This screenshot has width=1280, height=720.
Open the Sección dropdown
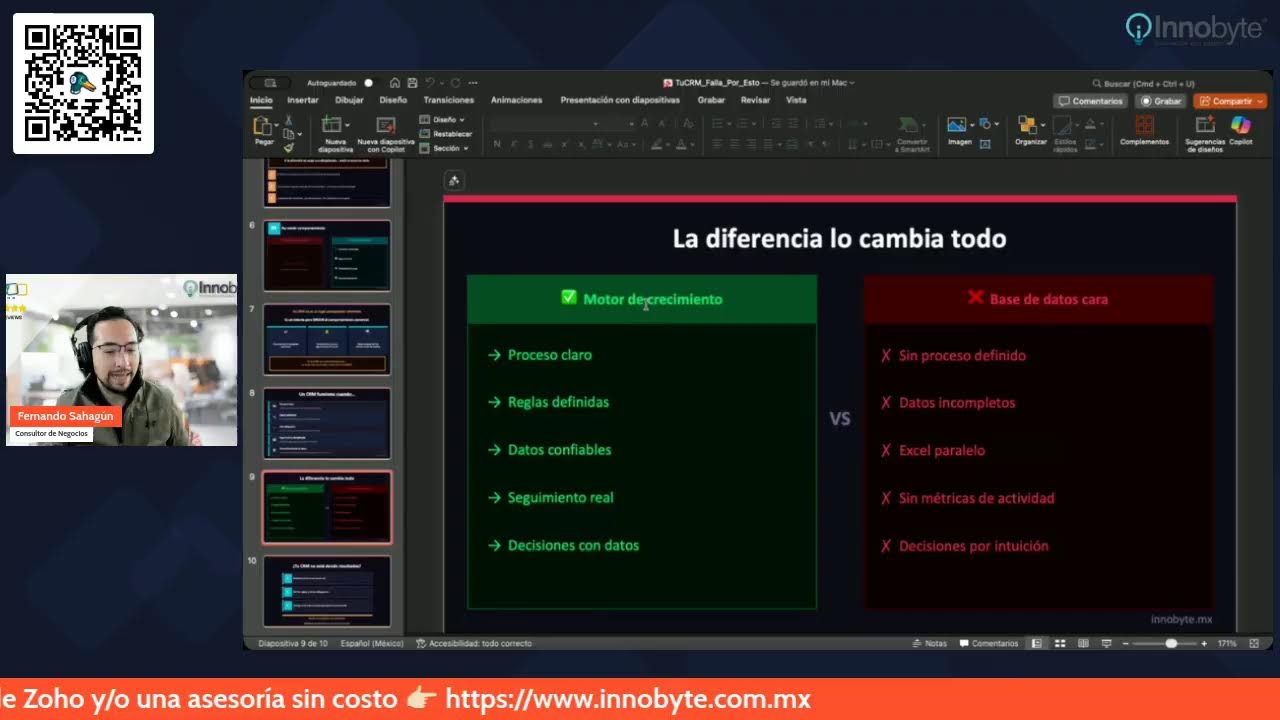pyautogui.click(x=444, y=148)
